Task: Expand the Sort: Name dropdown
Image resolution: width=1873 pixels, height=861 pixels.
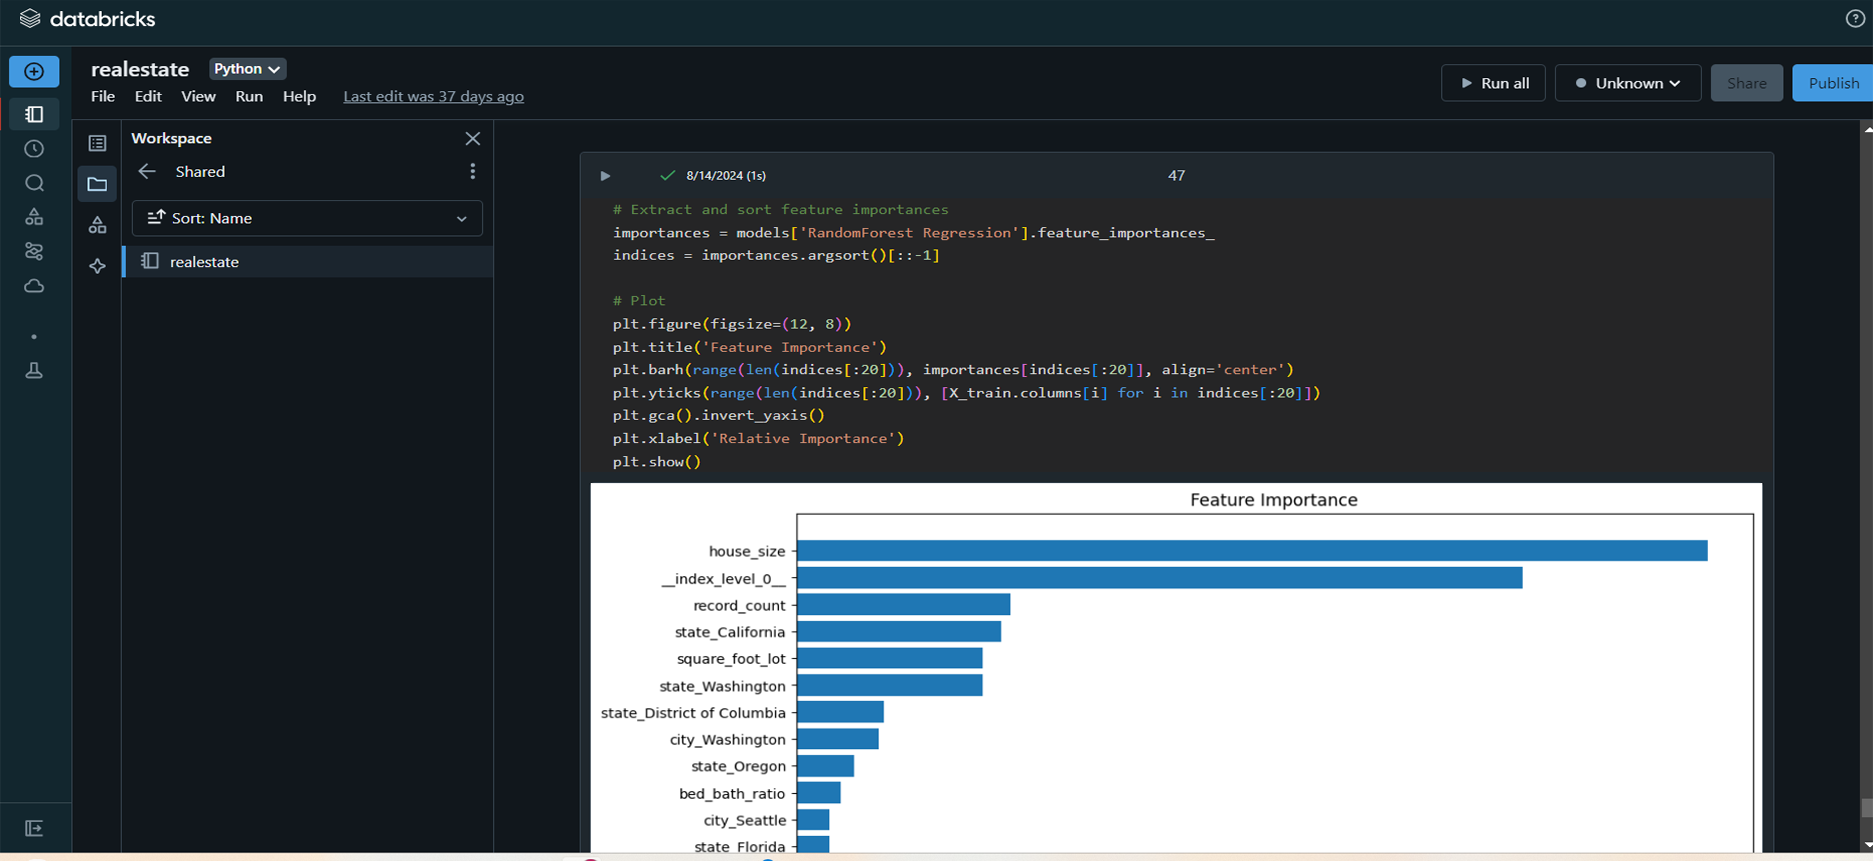Action: (x=307, y=218)
